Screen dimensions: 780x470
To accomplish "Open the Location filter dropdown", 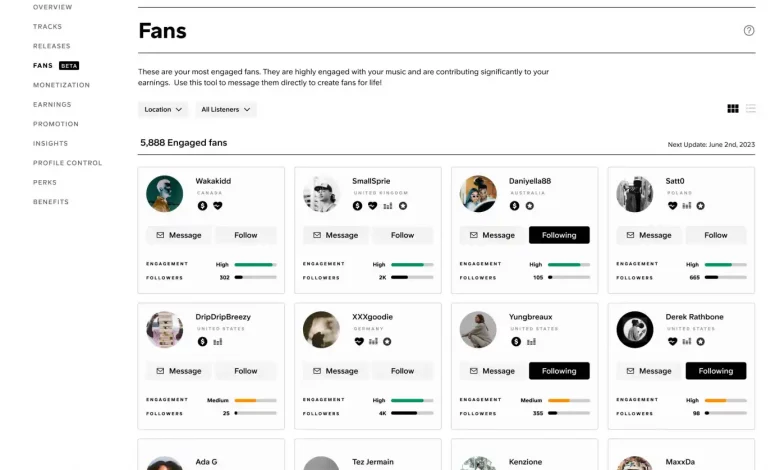I will click(x=163, y=109).
